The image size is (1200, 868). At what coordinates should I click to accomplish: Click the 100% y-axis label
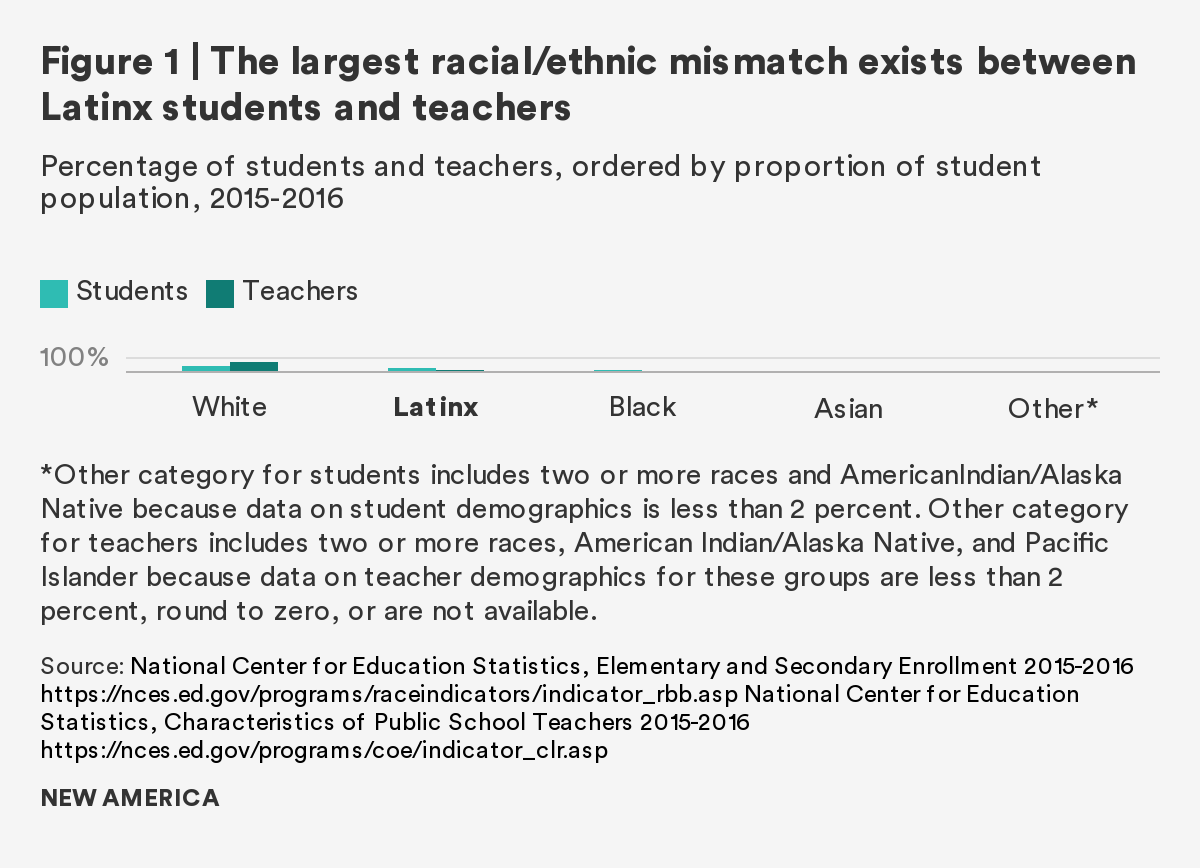click(x=74, y=358)
